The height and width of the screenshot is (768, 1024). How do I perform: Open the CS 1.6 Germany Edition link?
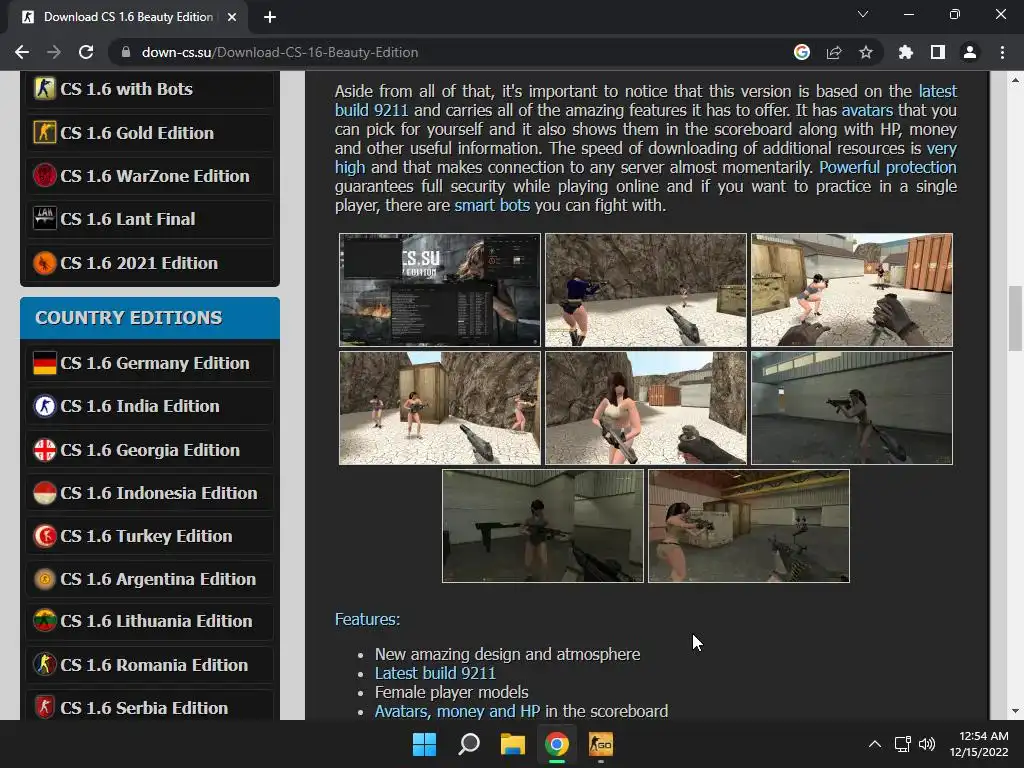155,363
